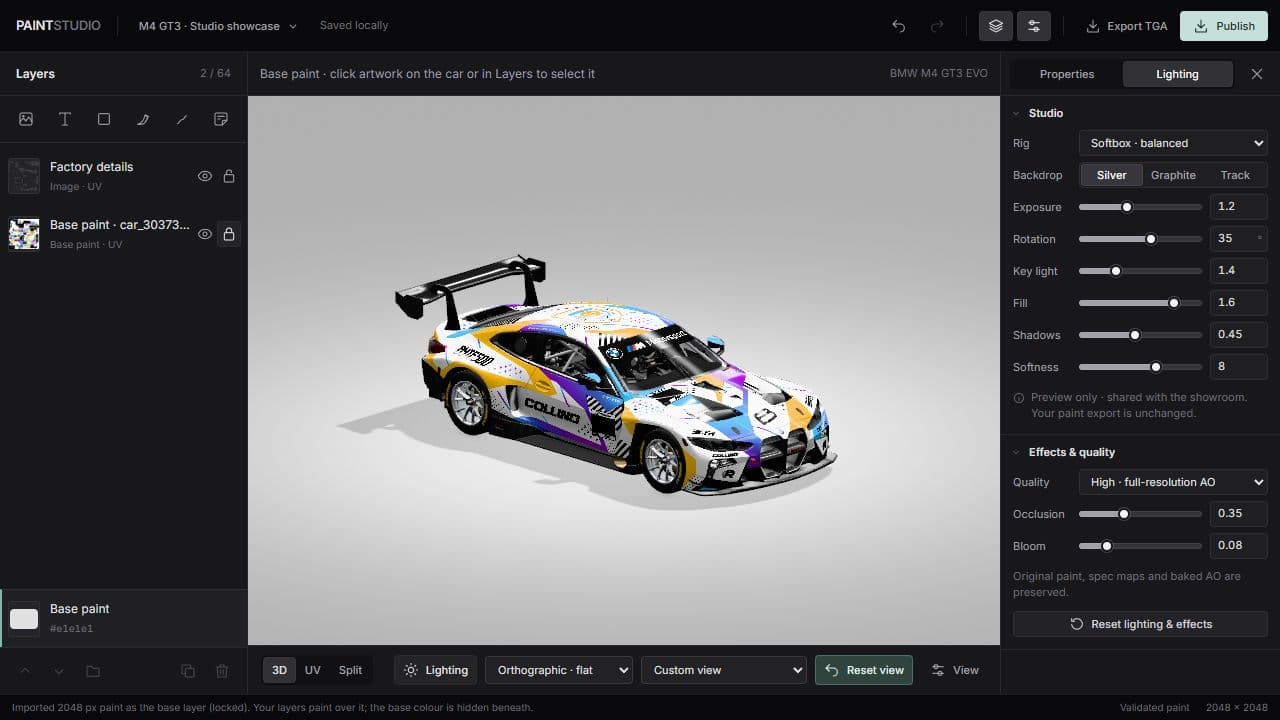Move selected layer down

click(59, 671)
